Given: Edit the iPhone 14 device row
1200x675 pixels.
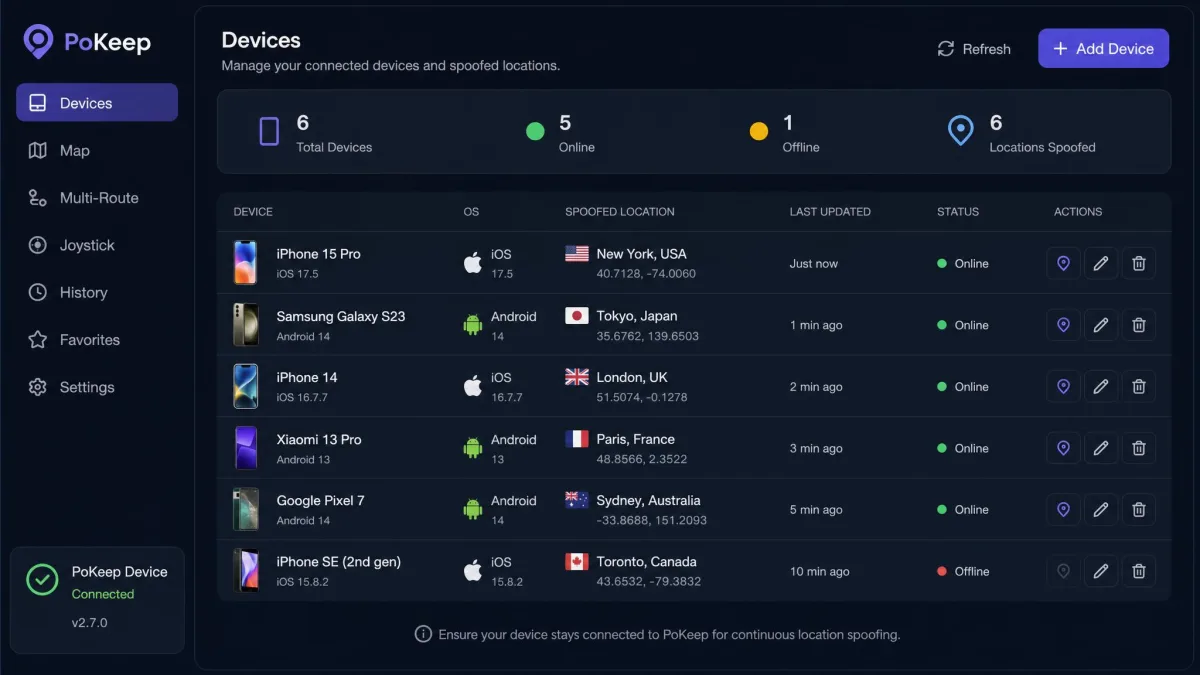Looking at the screenshot, I should click(x=1101, y=386).
